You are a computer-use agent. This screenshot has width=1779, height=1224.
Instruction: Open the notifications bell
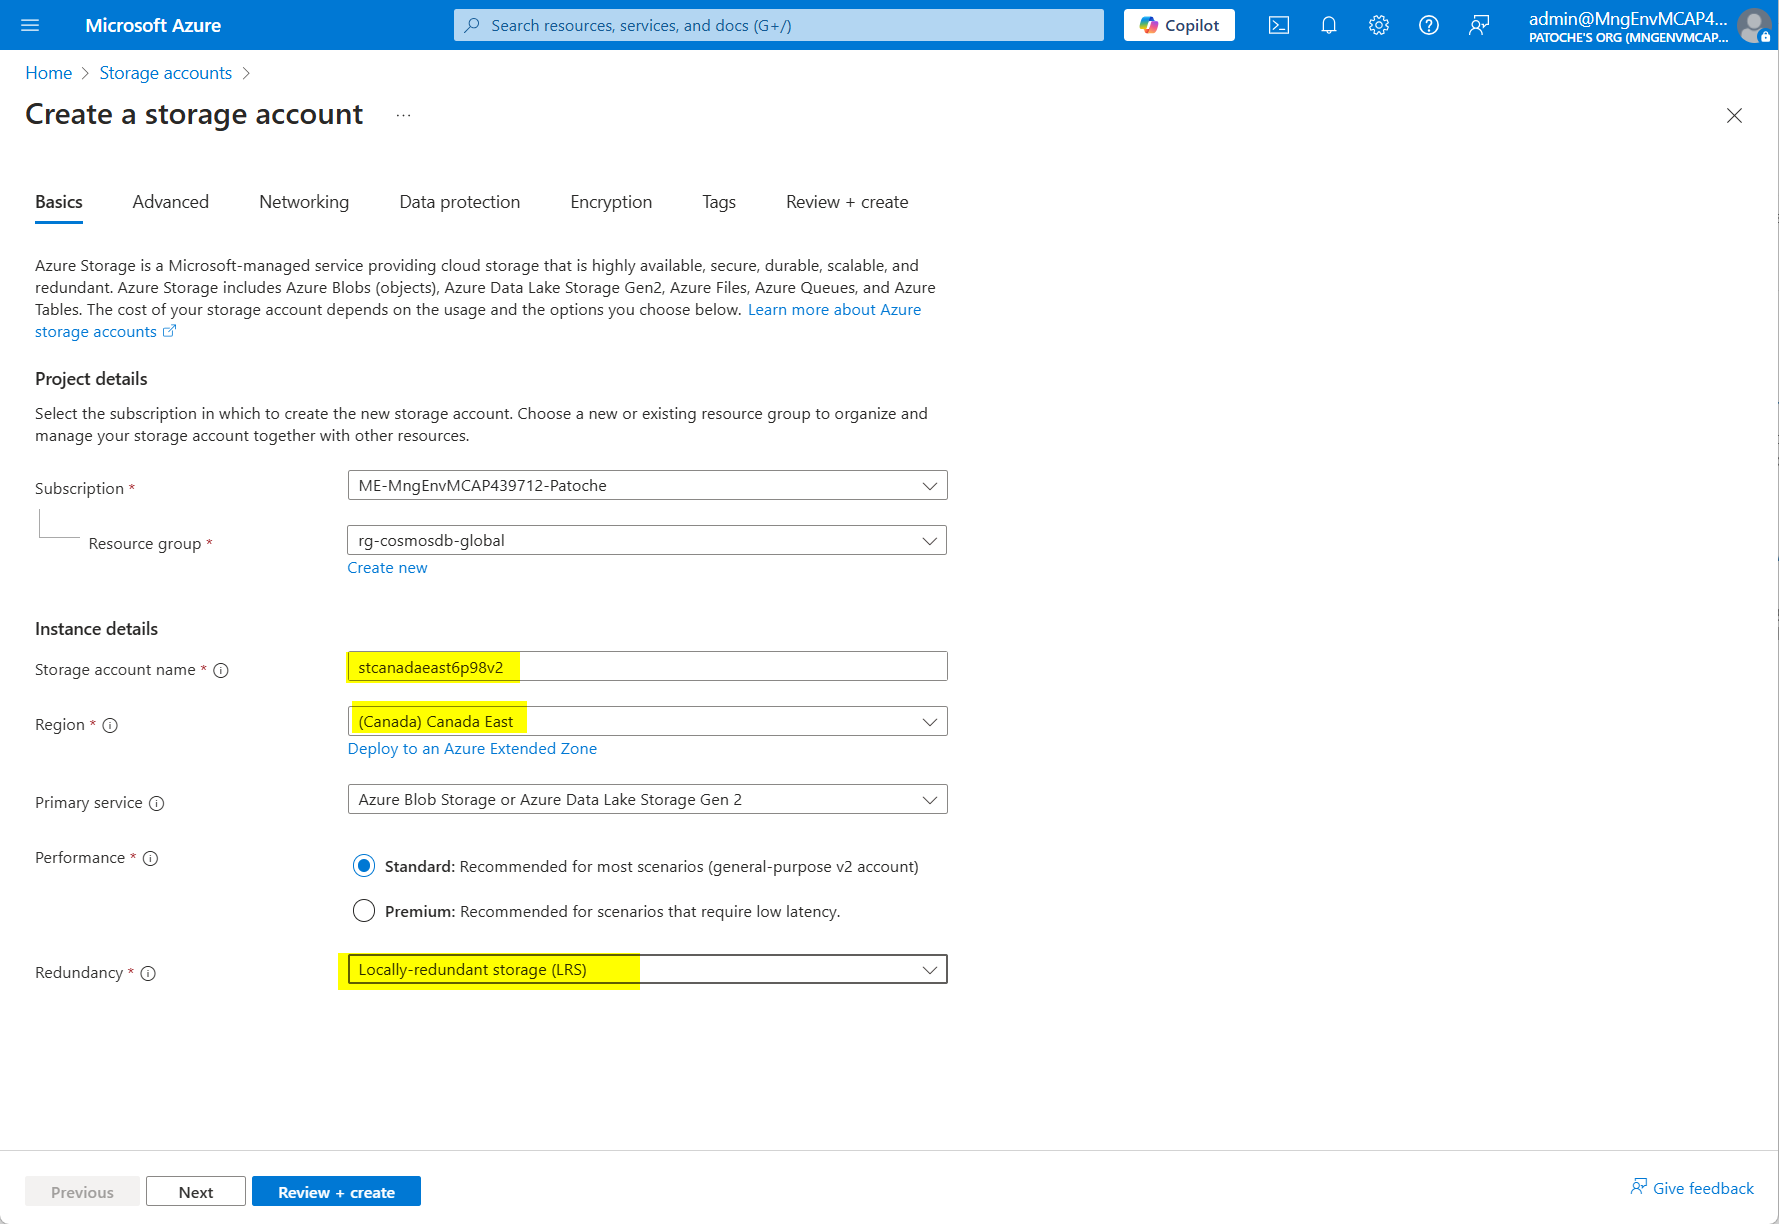pyautogui.click(x=1328, y=25)
